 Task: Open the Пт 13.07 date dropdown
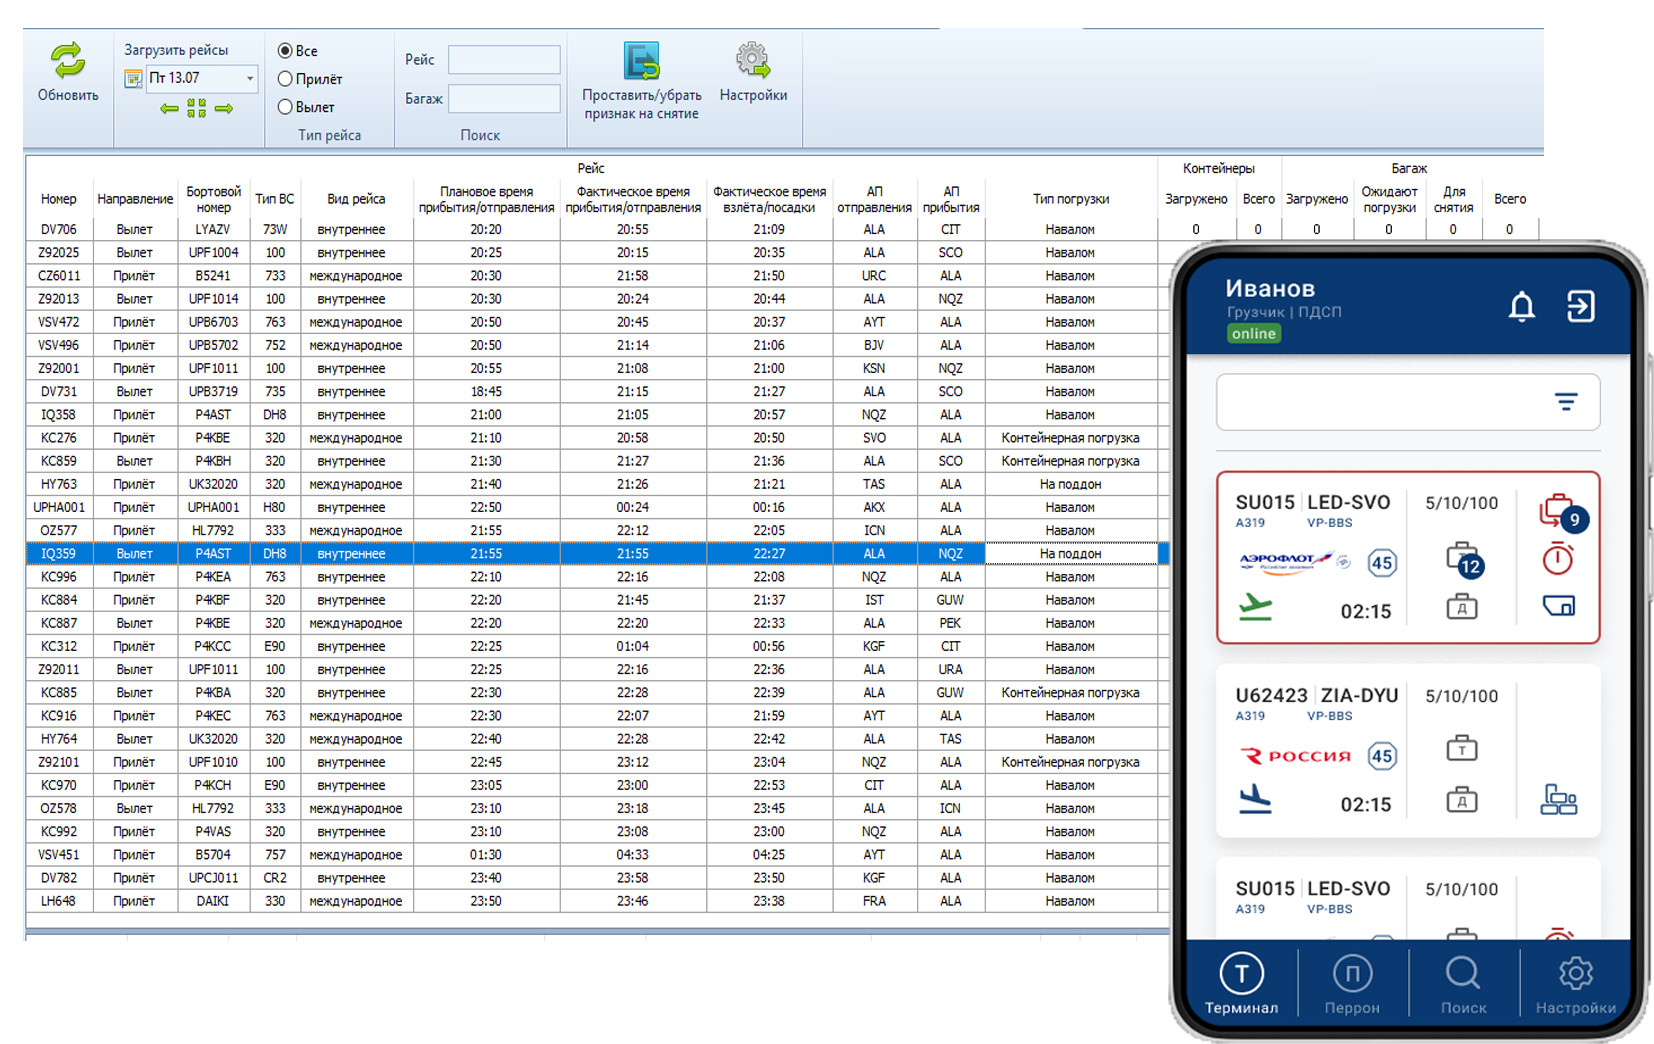249,78
